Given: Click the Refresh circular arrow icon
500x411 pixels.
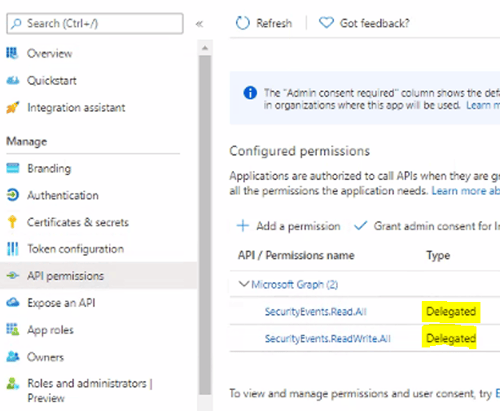Looking at the screenshot, I should [x=242, y=23].
